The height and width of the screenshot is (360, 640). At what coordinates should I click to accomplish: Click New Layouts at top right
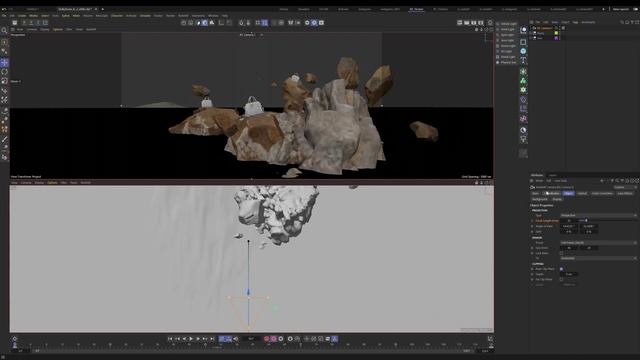point(621,9)
